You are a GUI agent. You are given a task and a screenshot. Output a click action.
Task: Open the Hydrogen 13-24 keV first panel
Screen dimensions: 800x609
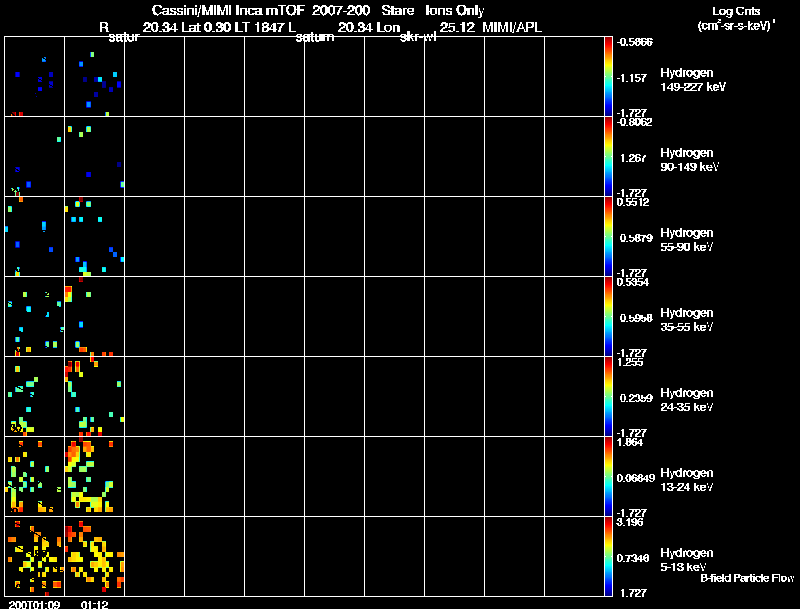[35, 477]
